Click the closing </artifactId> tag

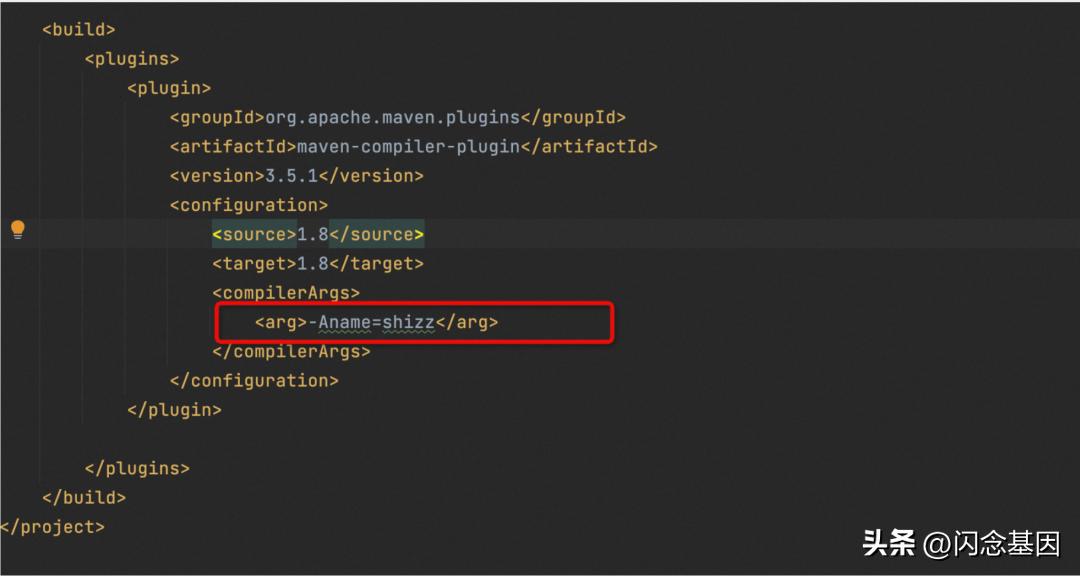588,147
